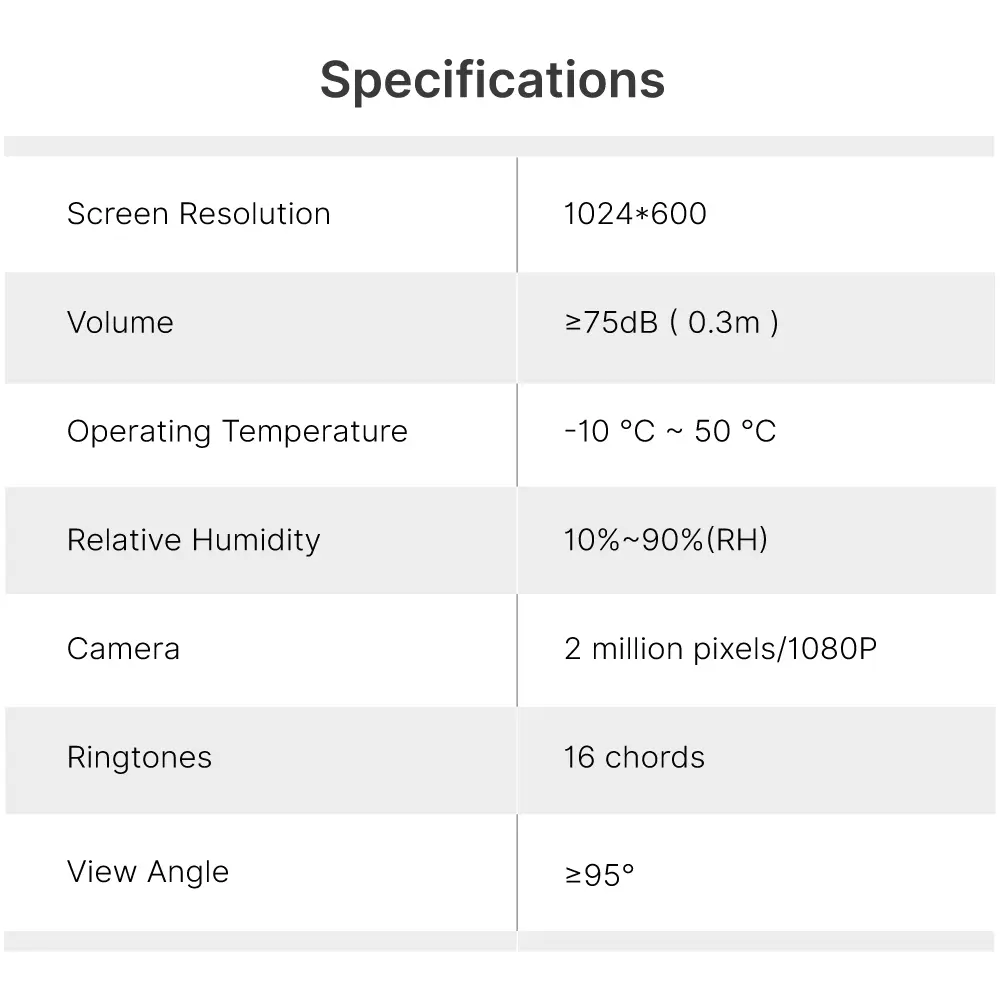Select the Ringtones label
The width and height of the screenshot is (1000, 1000).
139,758
